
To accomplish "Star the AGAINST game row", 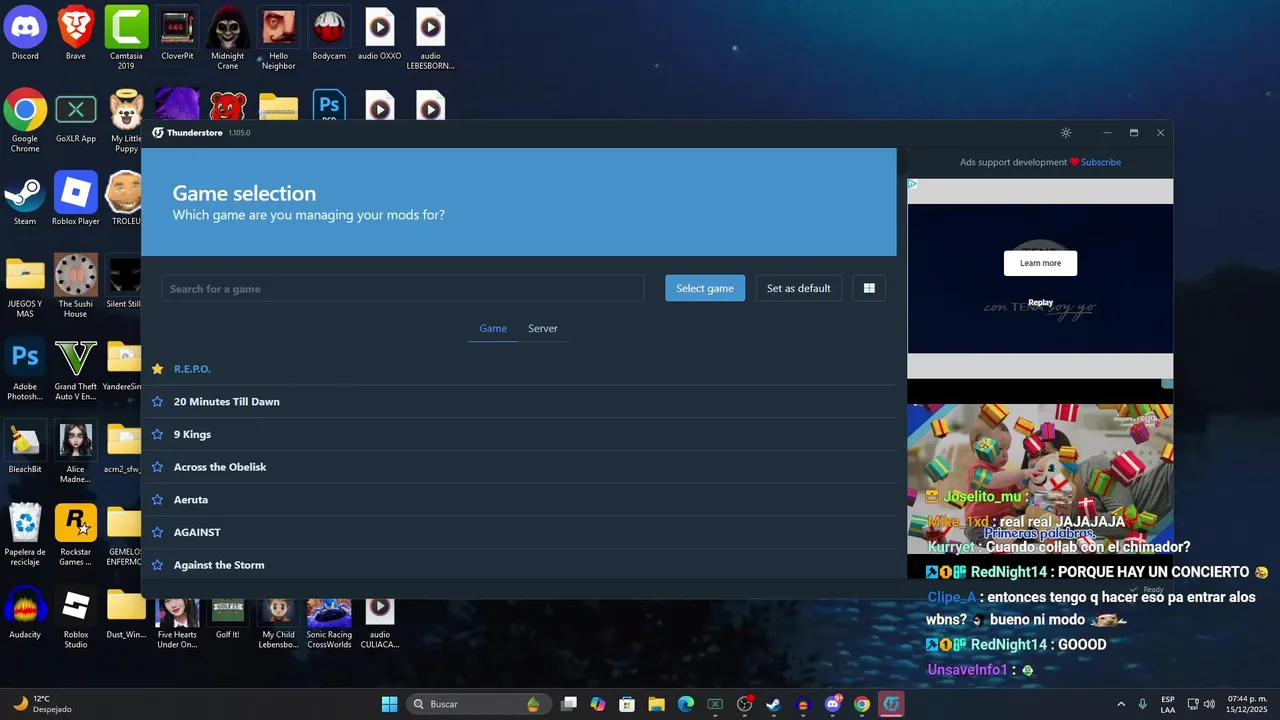I will tap(157, 533).
